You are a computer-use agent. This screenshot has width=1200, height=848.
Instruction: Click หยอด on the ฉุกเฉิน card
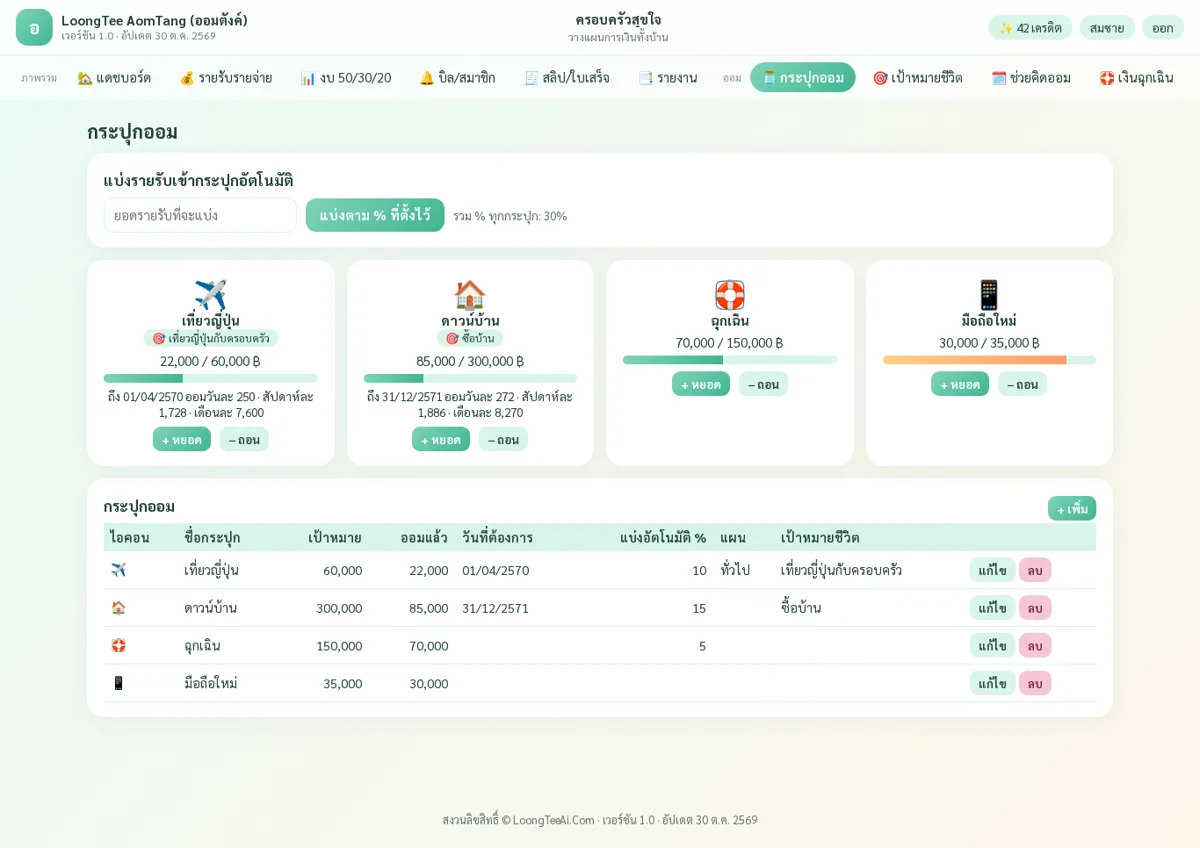click(x=701, y=384)
